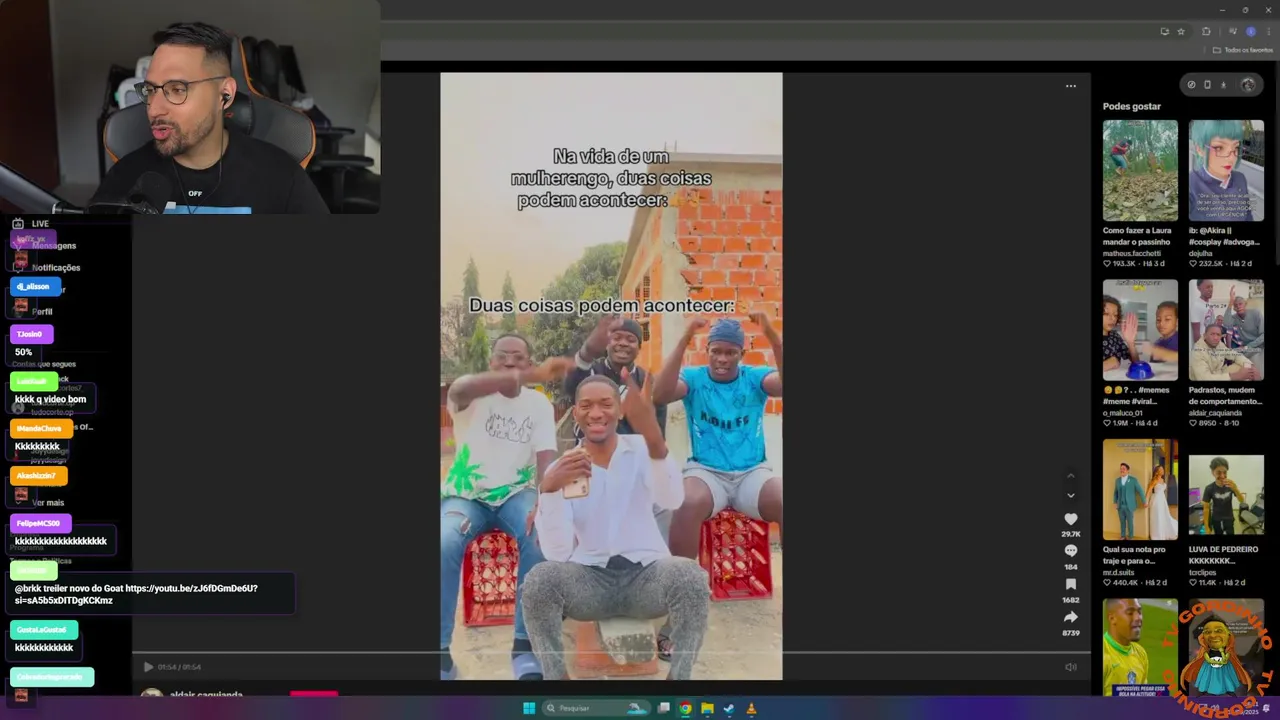Click the FelipeMCS00 chat username

[39, 523]
